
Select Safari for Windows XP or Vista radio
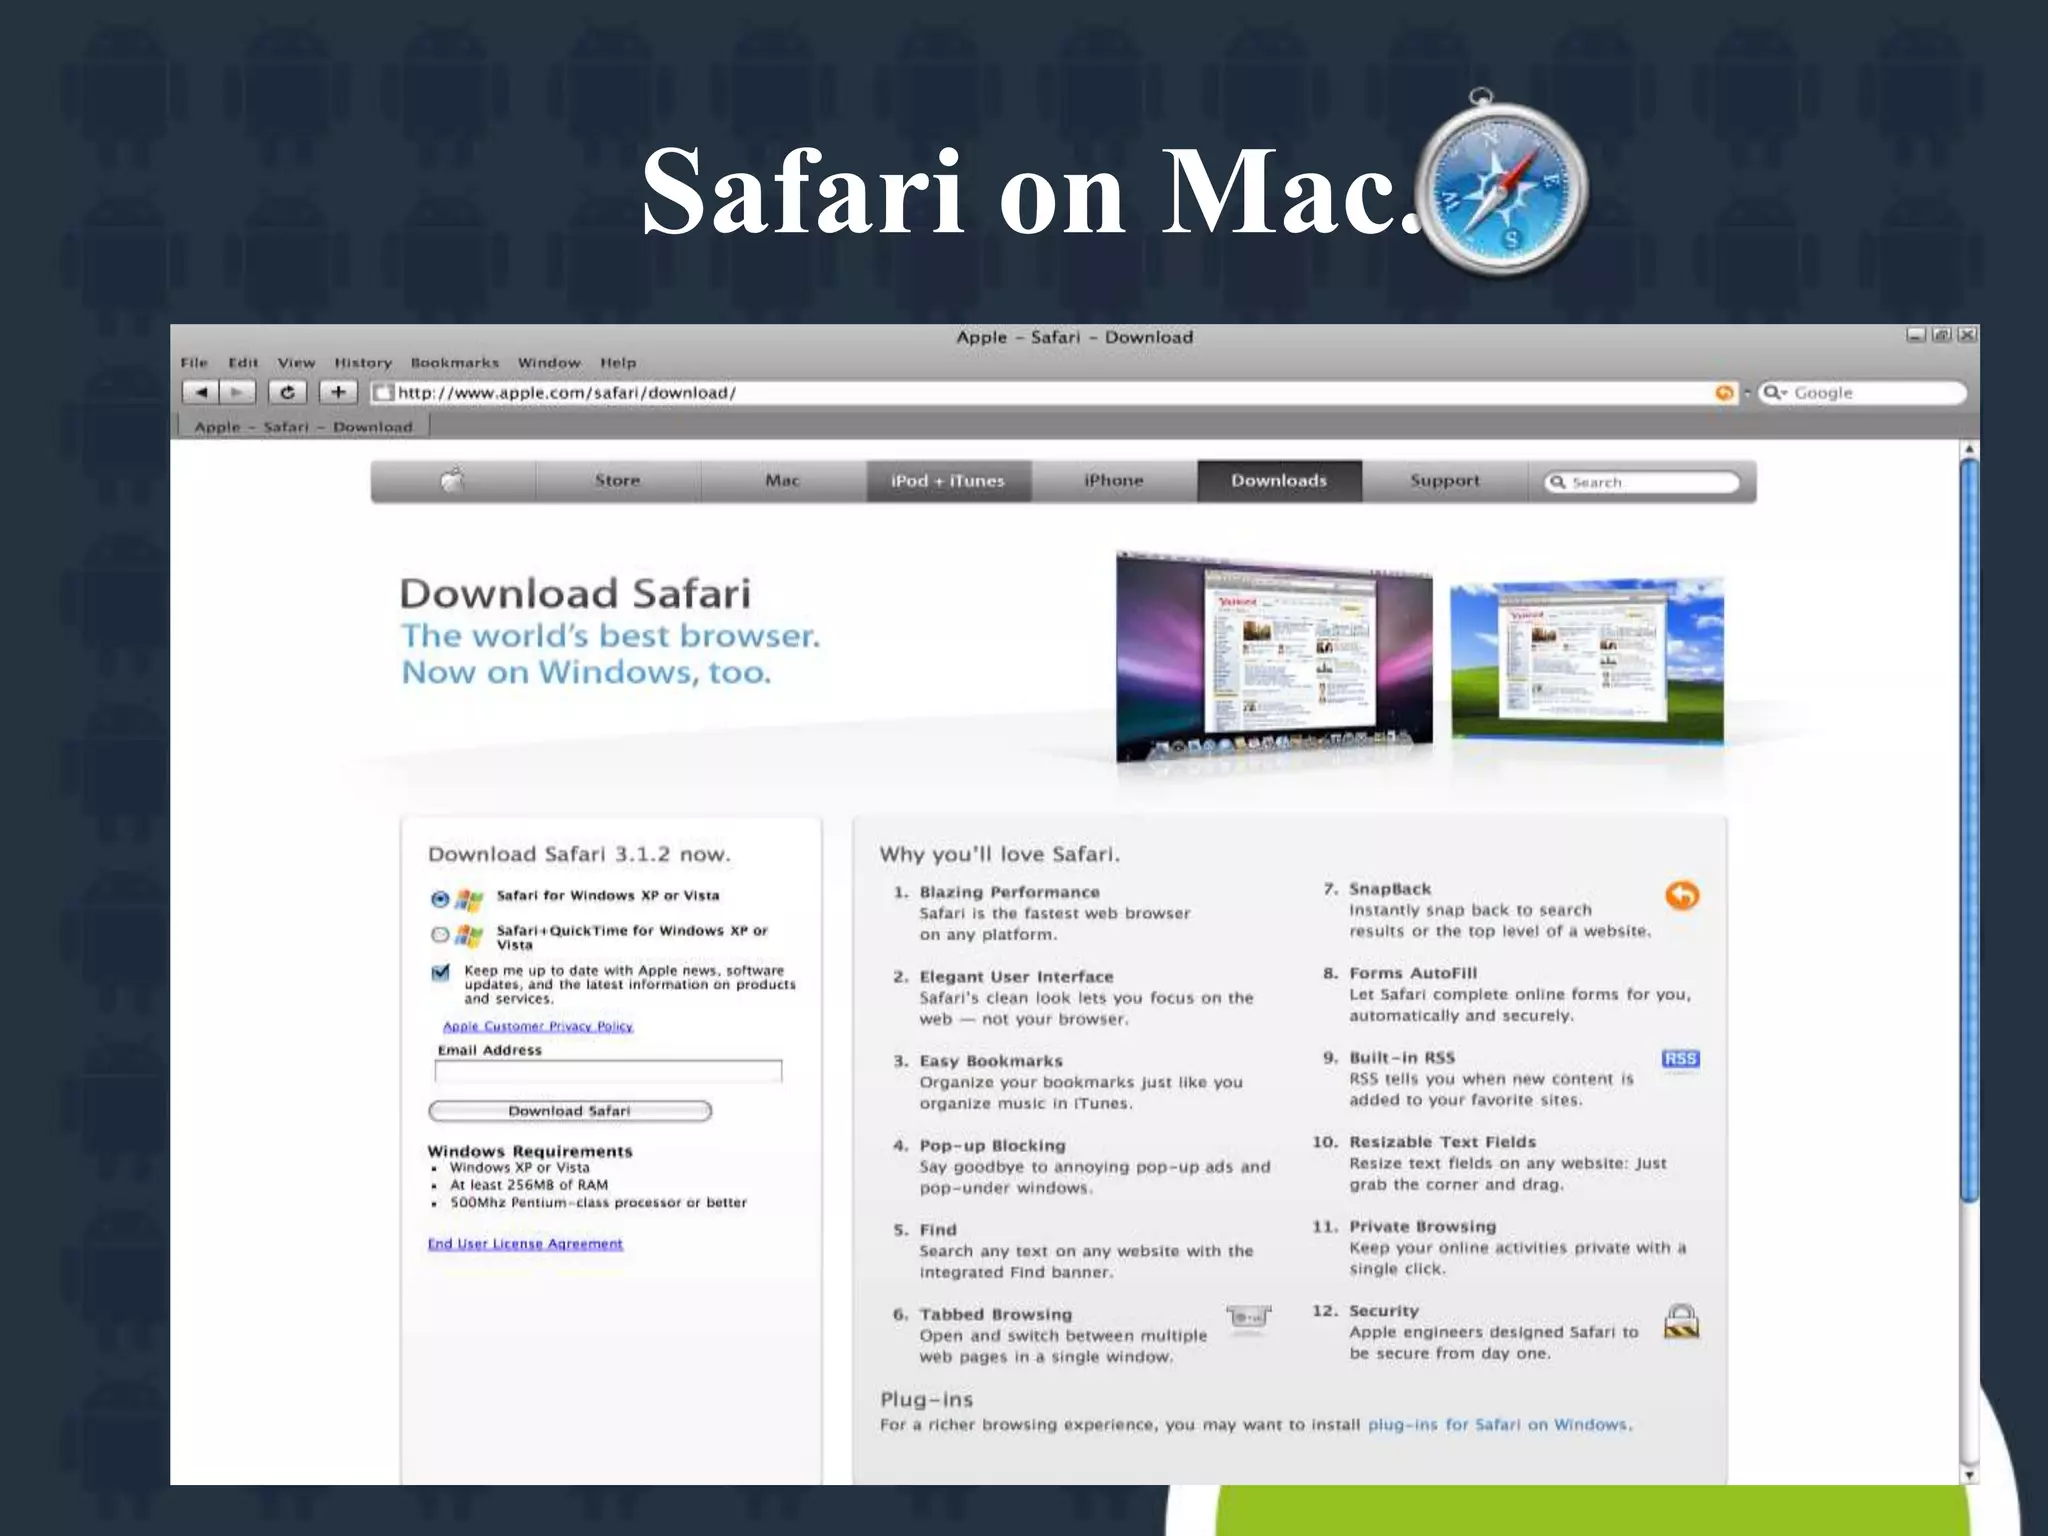440,899
